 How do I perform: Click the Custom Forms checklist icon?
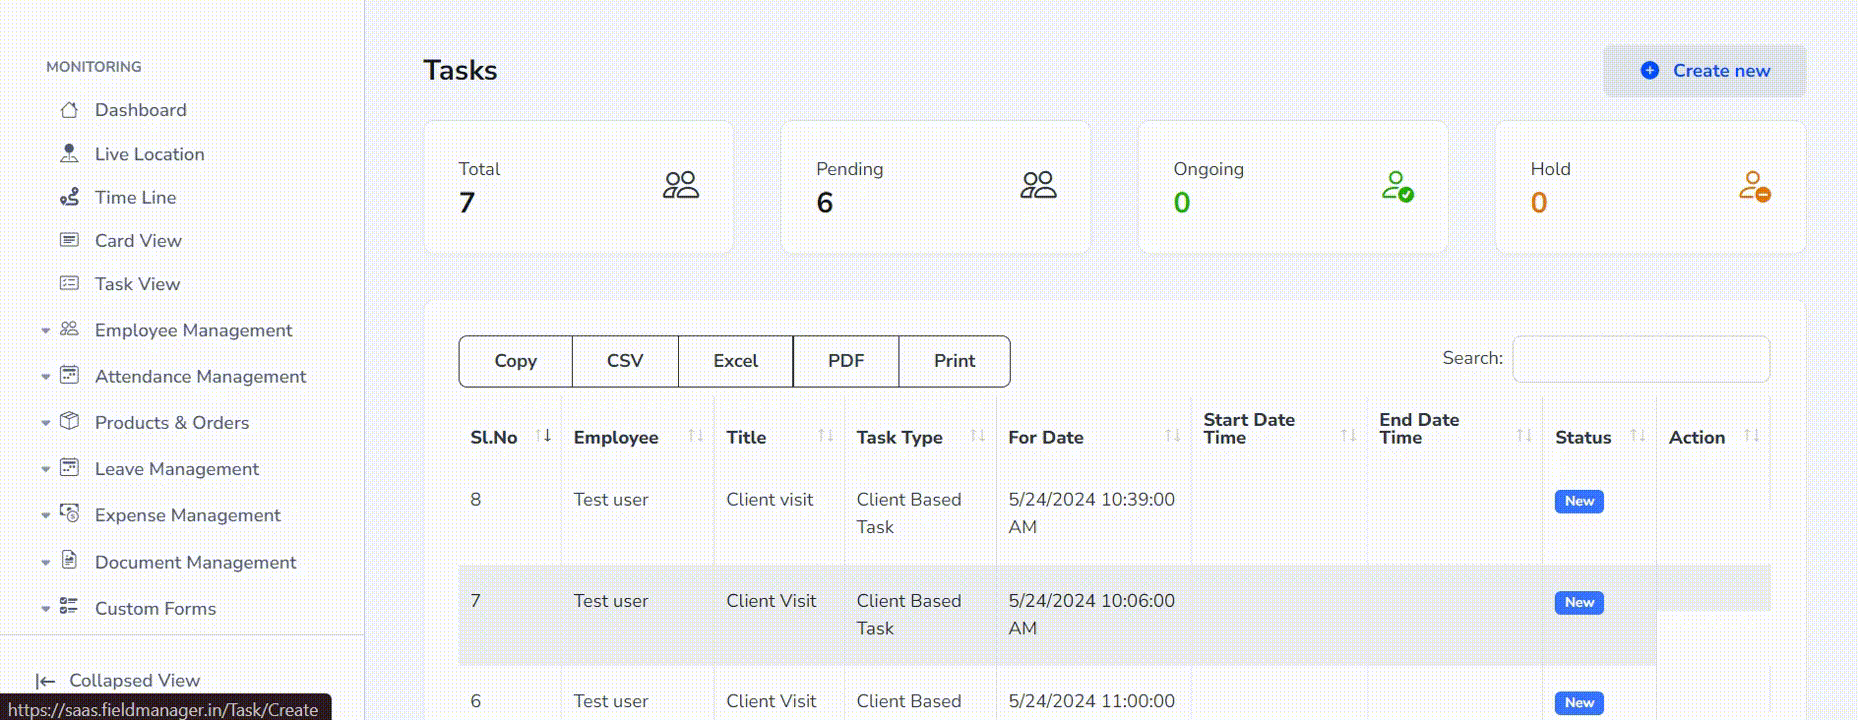pos(69,606)
